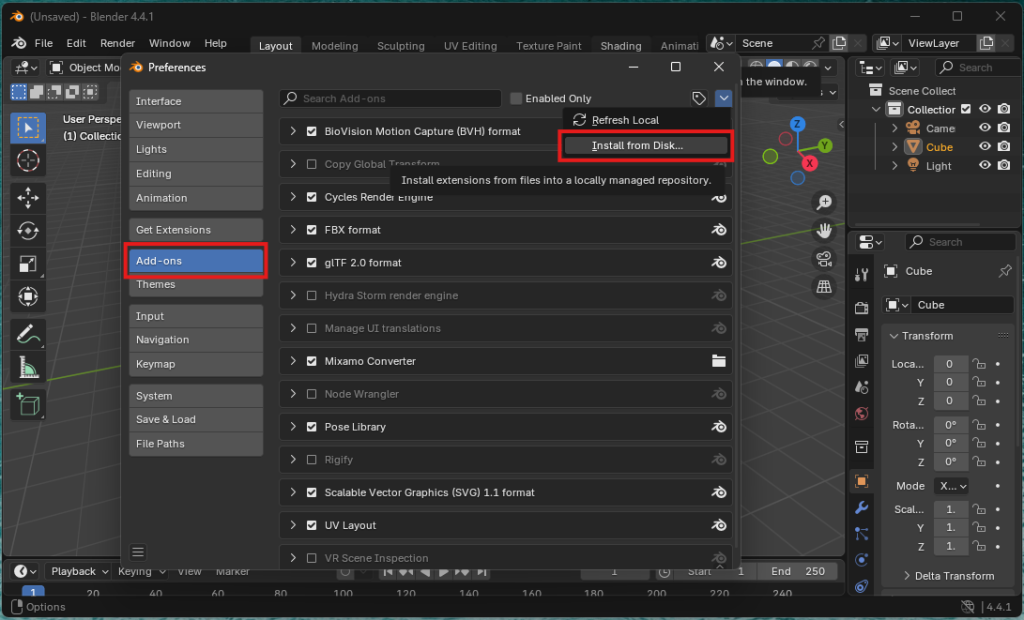1024x620 pixels.
Task: Select the Transform tool
Action: click(x=27, y=297)
